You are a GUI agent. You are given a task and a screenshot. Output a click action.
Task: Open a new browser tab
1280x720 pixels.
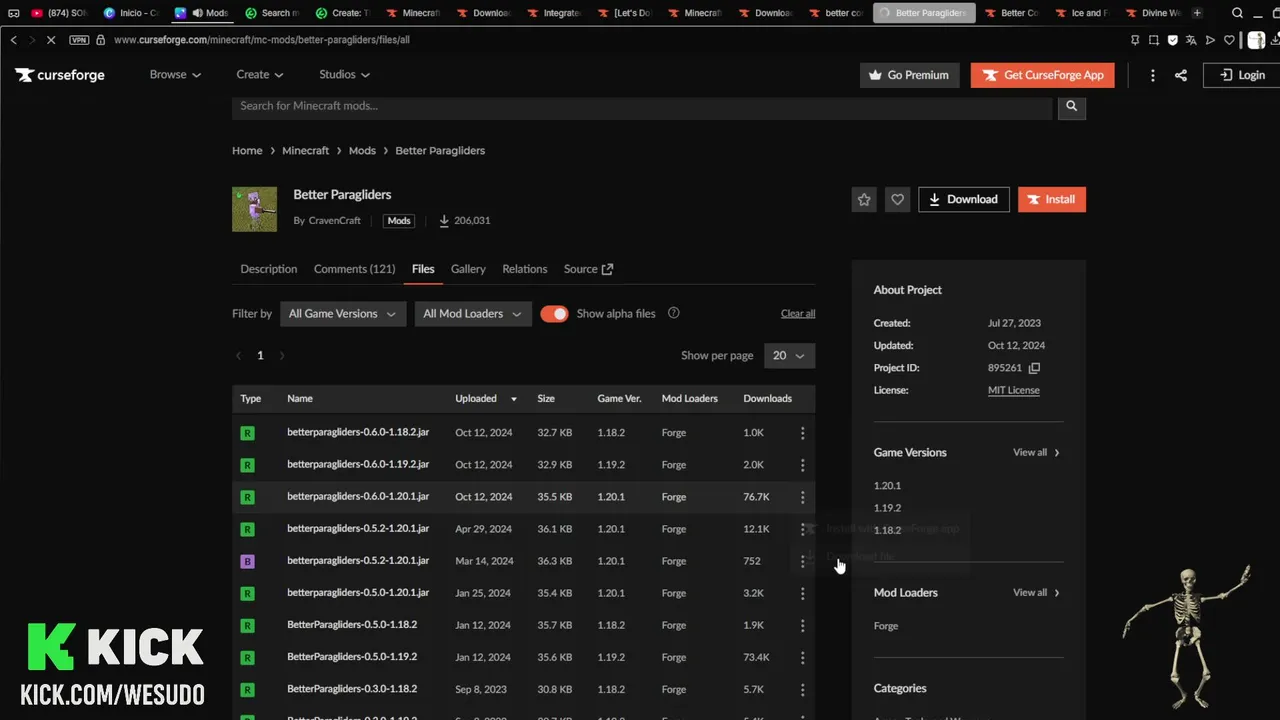click(x=1197, y=13)
